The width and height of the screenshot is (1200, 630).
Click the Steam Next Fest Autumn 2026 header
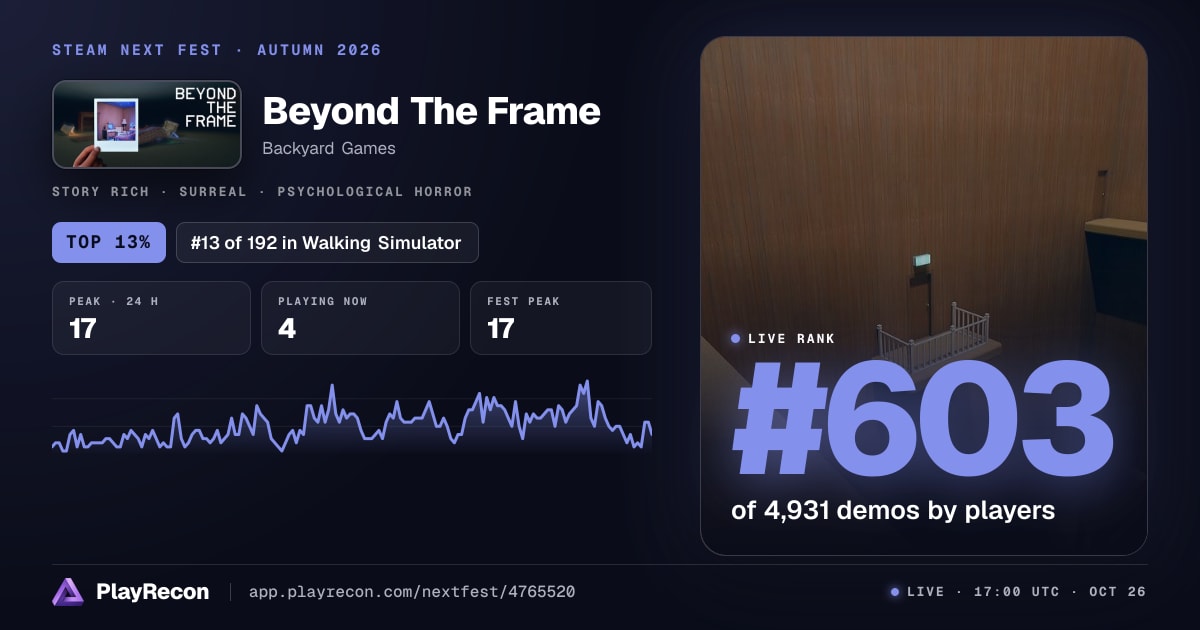click(x=217, y=50)
